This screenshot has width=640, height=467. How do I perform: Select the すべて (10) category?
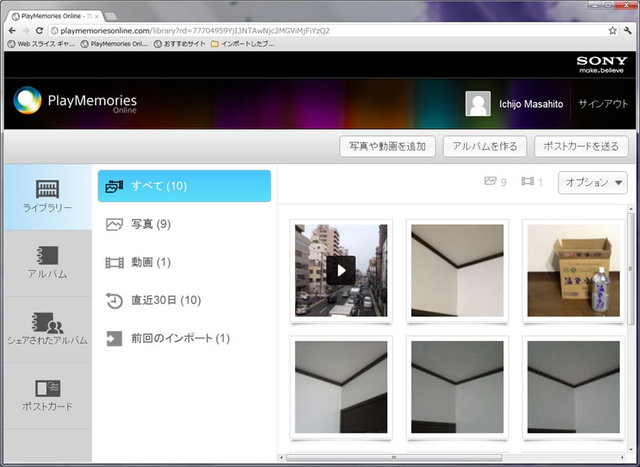coord(184,186)
